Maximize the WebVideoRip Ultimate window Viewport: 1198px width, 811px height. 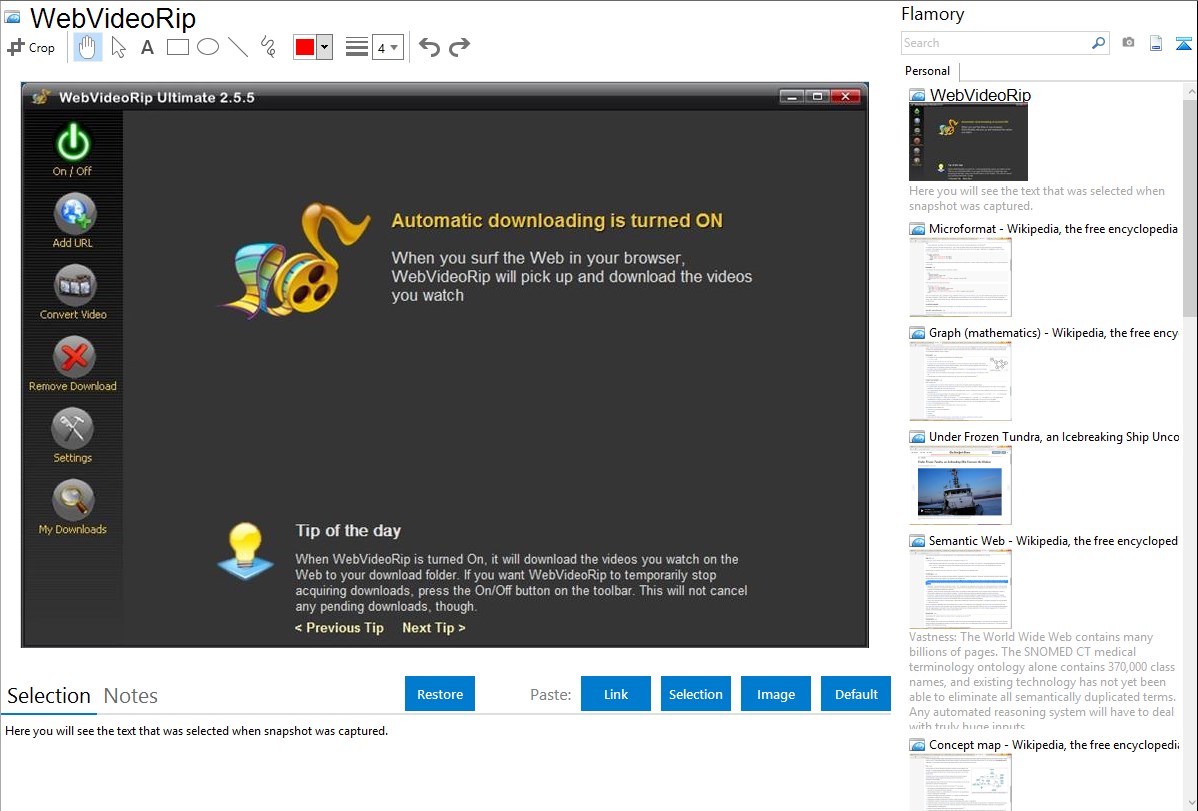818,96
